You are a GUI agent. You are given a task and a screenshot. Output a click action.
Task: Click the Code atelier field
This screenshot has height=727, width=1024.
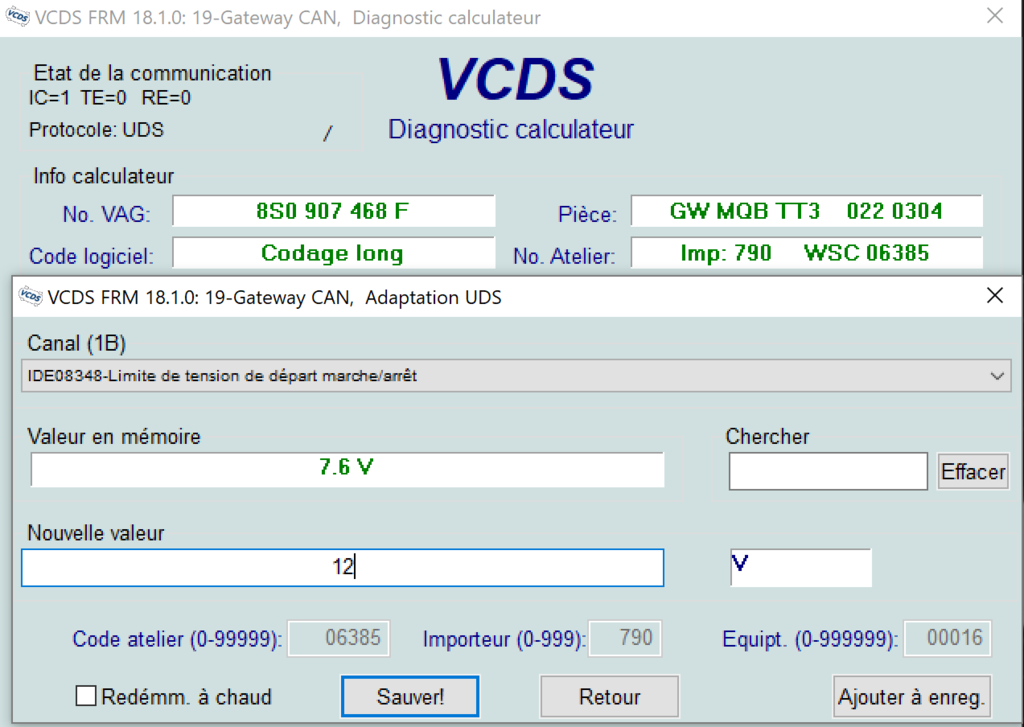[338, 638]
